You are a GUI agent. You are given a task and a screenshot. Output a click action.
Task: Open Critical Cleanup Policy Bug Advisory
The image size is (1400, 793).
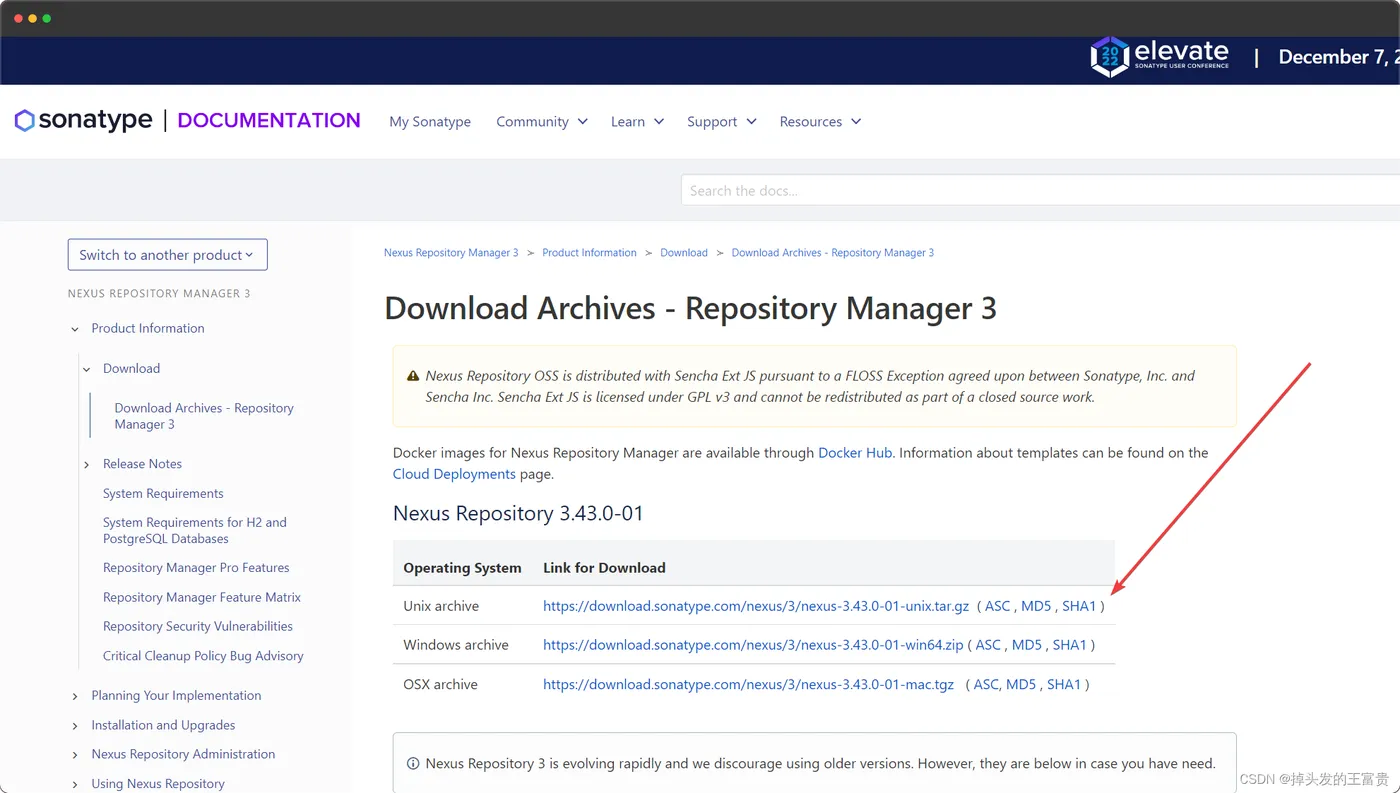pos(203,656)
